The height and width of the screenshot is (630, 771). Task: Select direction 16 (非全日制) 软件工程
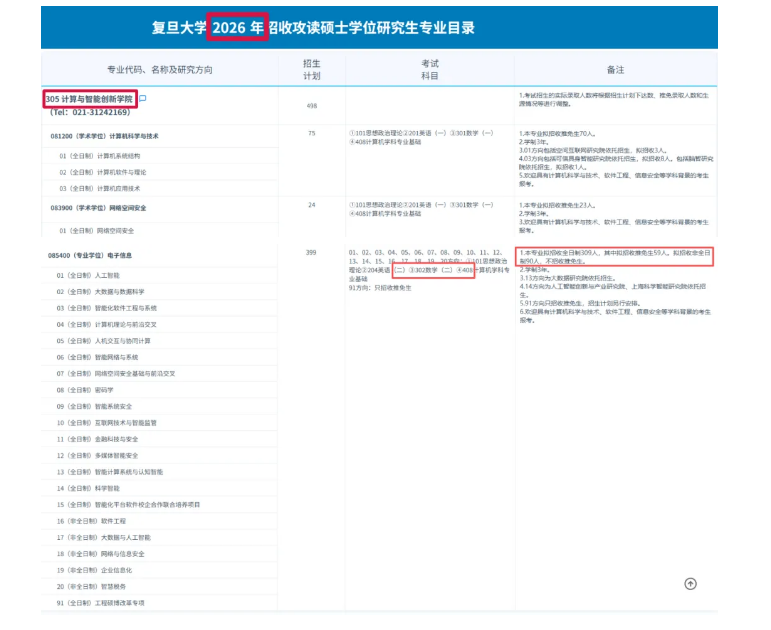point(91,521)
